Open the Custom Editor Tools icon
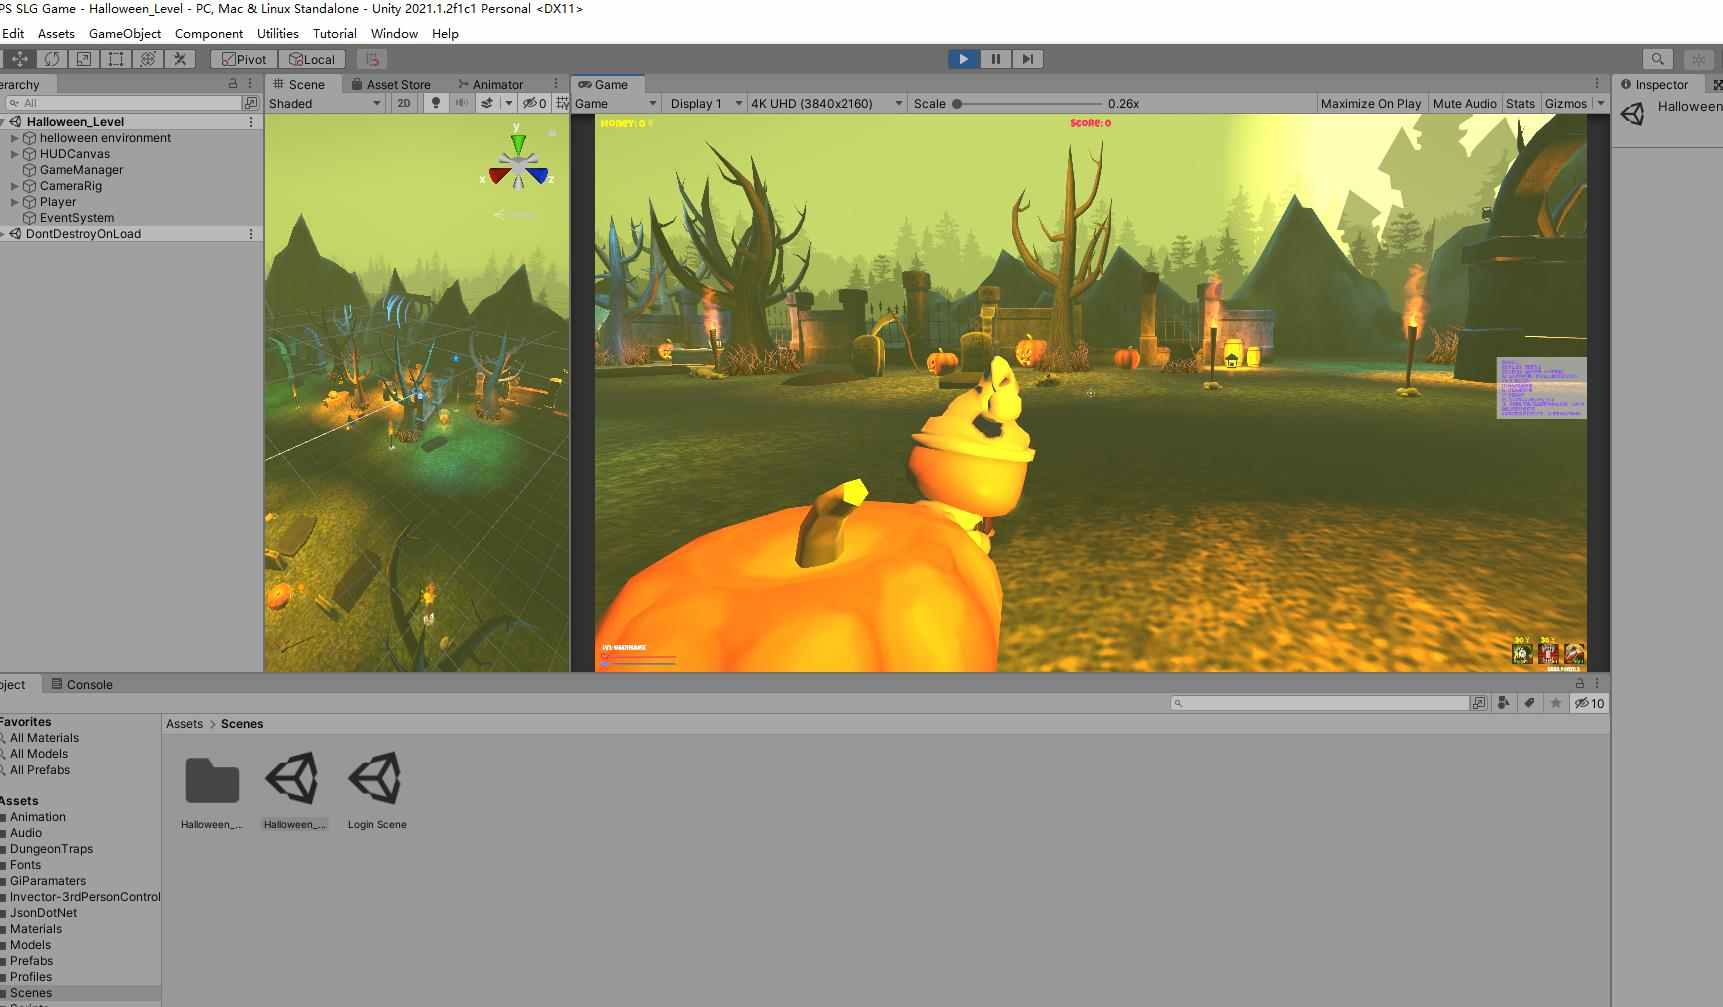This screenshot has height=1007, width=1723. click(x=180, y=58)
